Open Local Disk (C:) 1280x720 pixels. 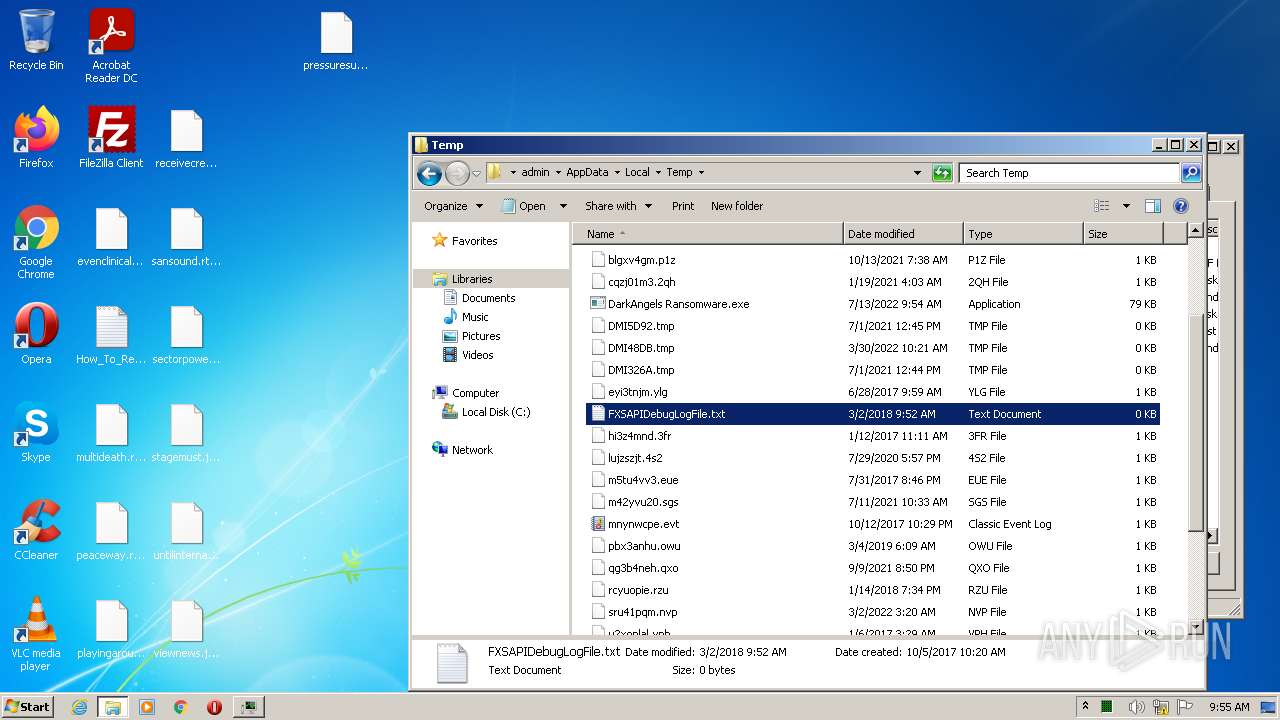coord(495,412)
